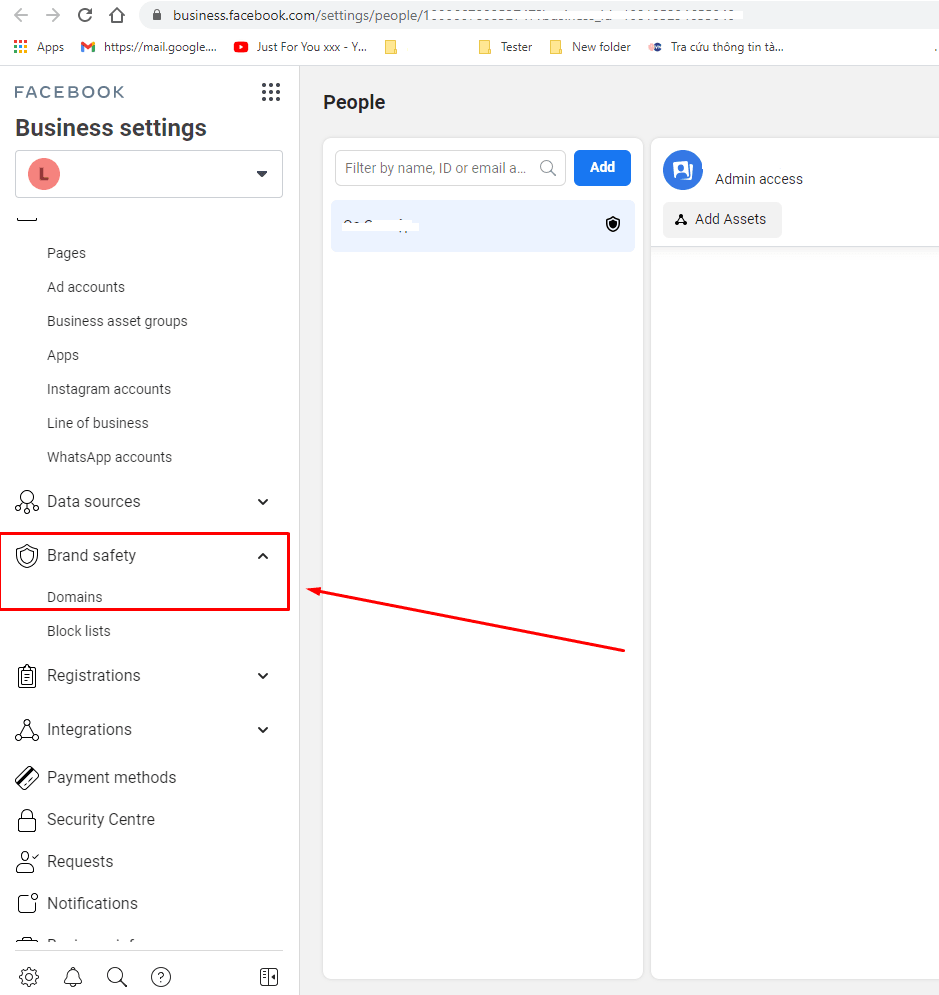Click the FACEBOOK logo text
The width and height of the screenshot is (939, 995).
[69, 92]
